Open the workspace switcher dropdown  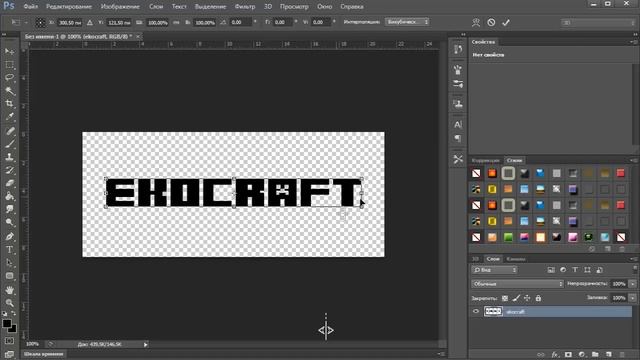[x=598, y=22]
